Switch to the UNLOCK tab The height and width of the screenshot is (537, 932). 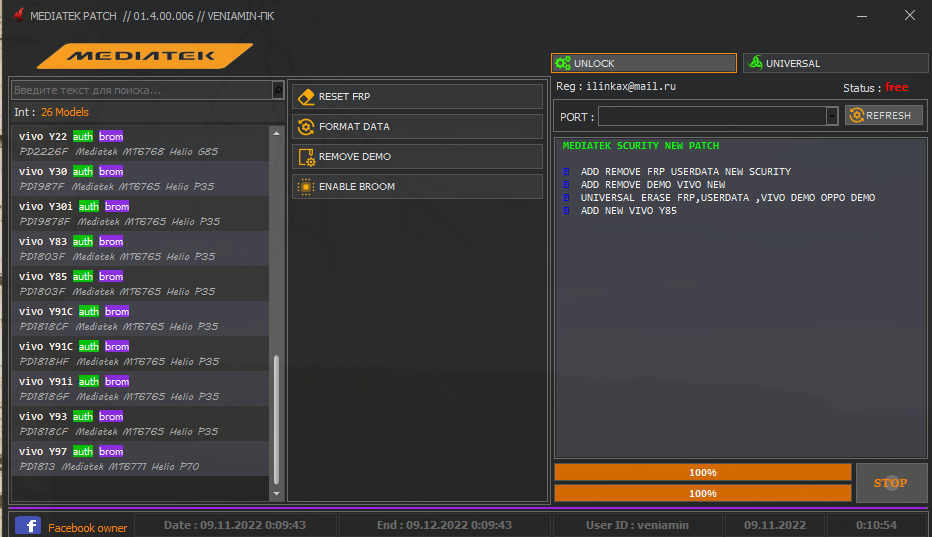(644, 63)
